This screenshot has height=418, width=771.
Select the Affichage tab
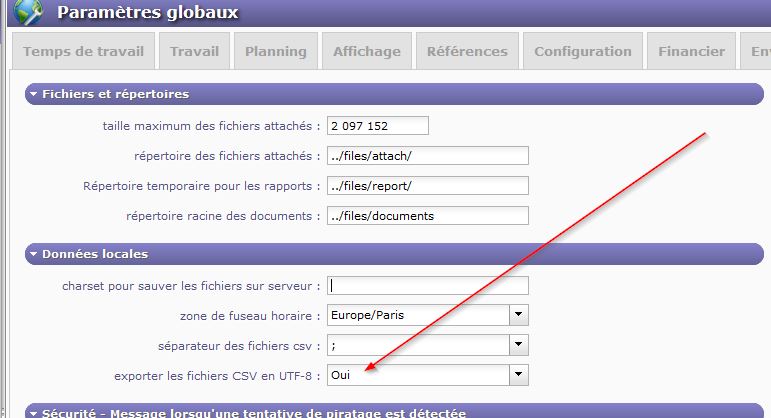click(367, 51)
